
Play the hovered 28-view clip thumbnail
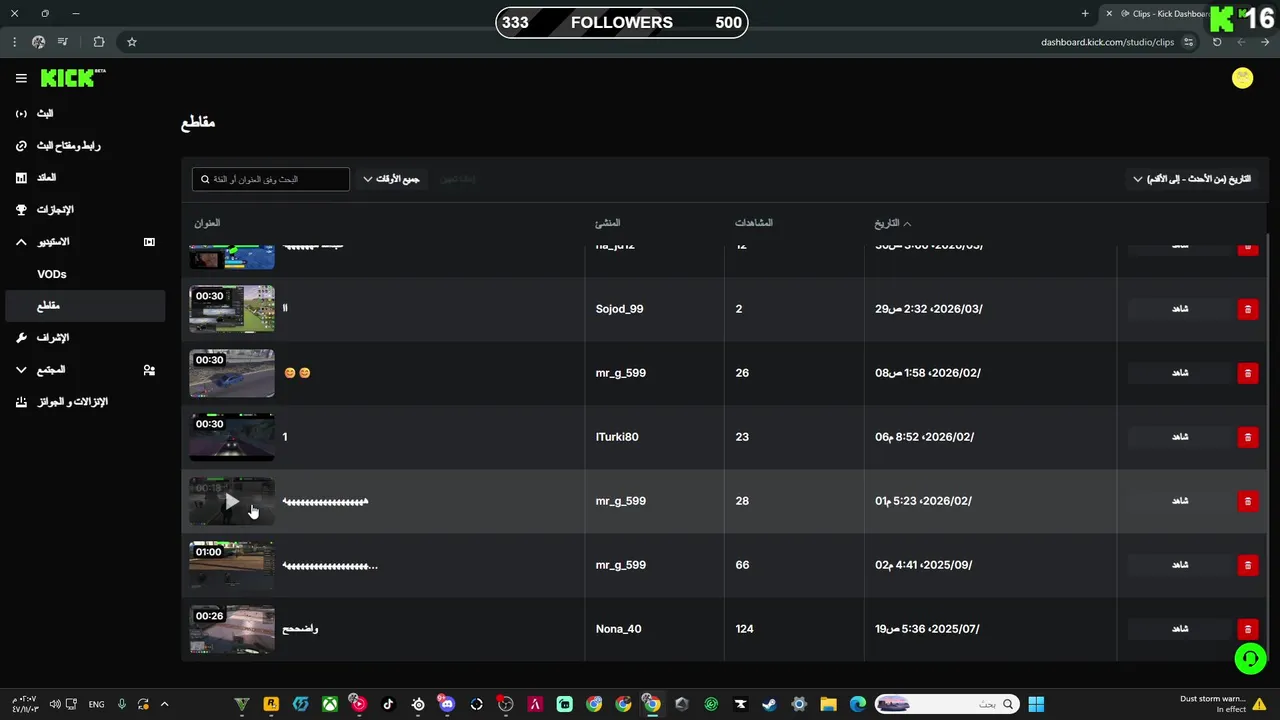click(232, 501)
